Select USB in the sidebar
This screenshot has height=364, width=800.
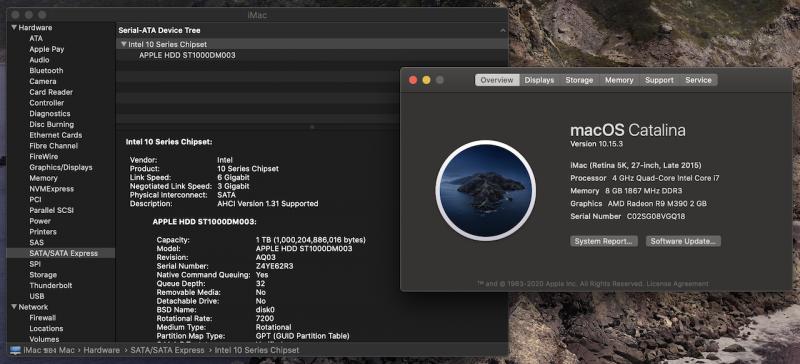pyautogui.click(x=37, y=296)
